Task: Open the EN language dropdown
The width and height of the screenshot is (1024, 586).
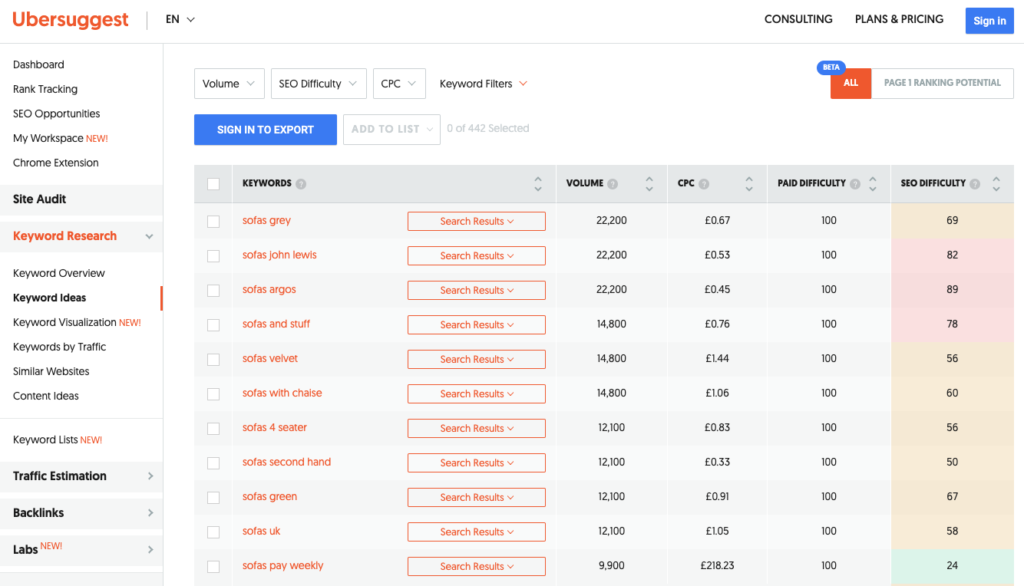Action: pyautogui.click(x=180, y=20)
